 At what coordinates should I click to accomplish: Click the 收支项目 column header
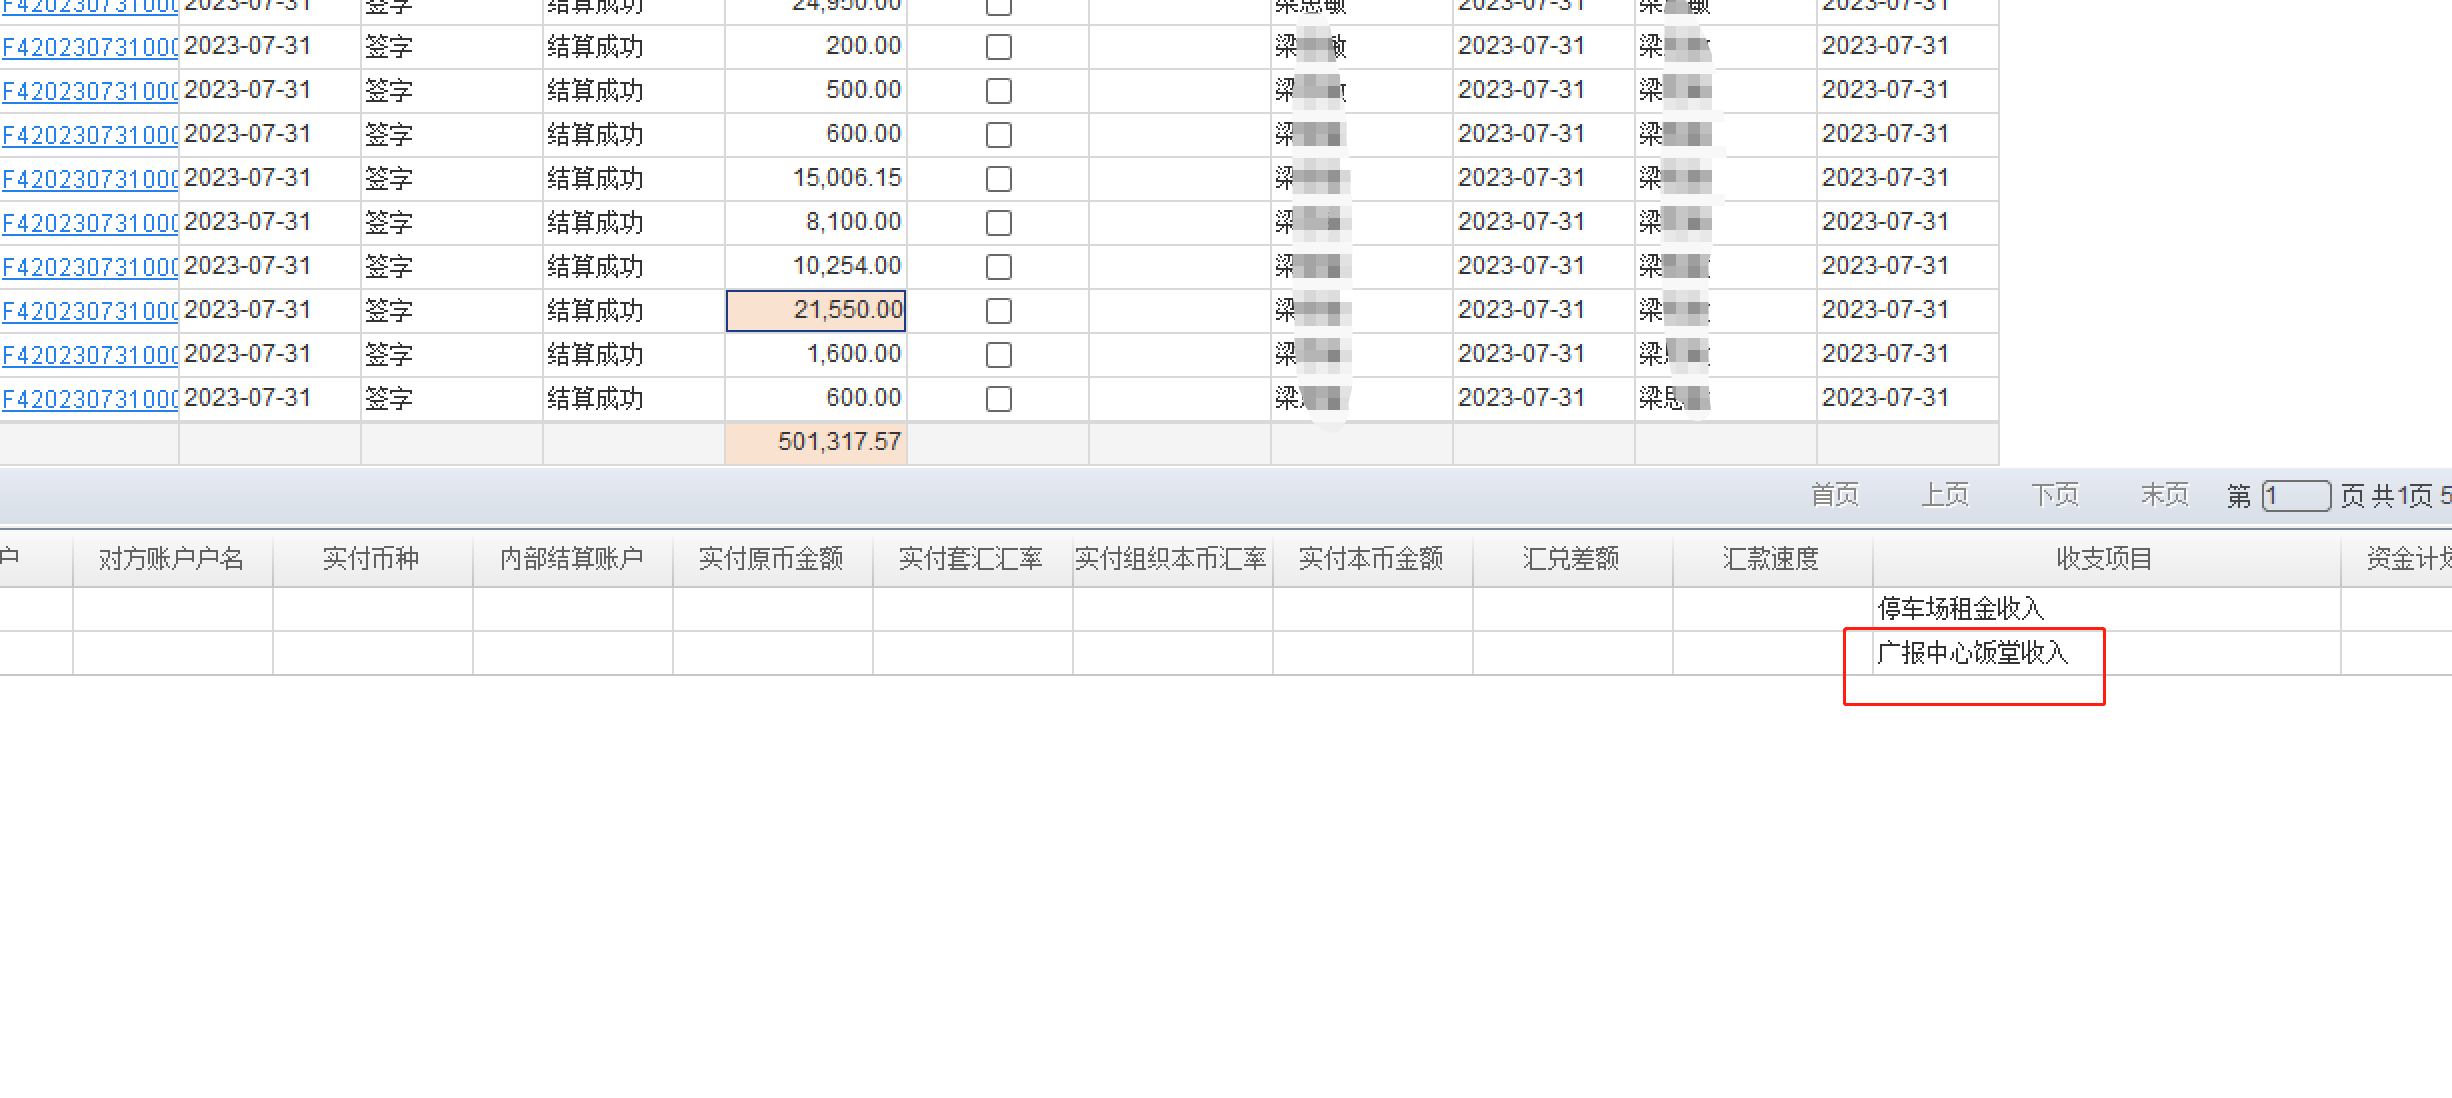click(2106, 559)
